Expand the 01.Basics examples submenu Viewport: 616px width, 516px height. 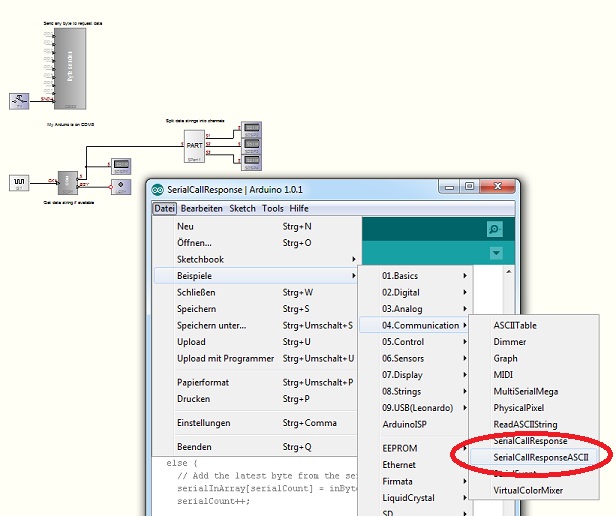(416, 276)
